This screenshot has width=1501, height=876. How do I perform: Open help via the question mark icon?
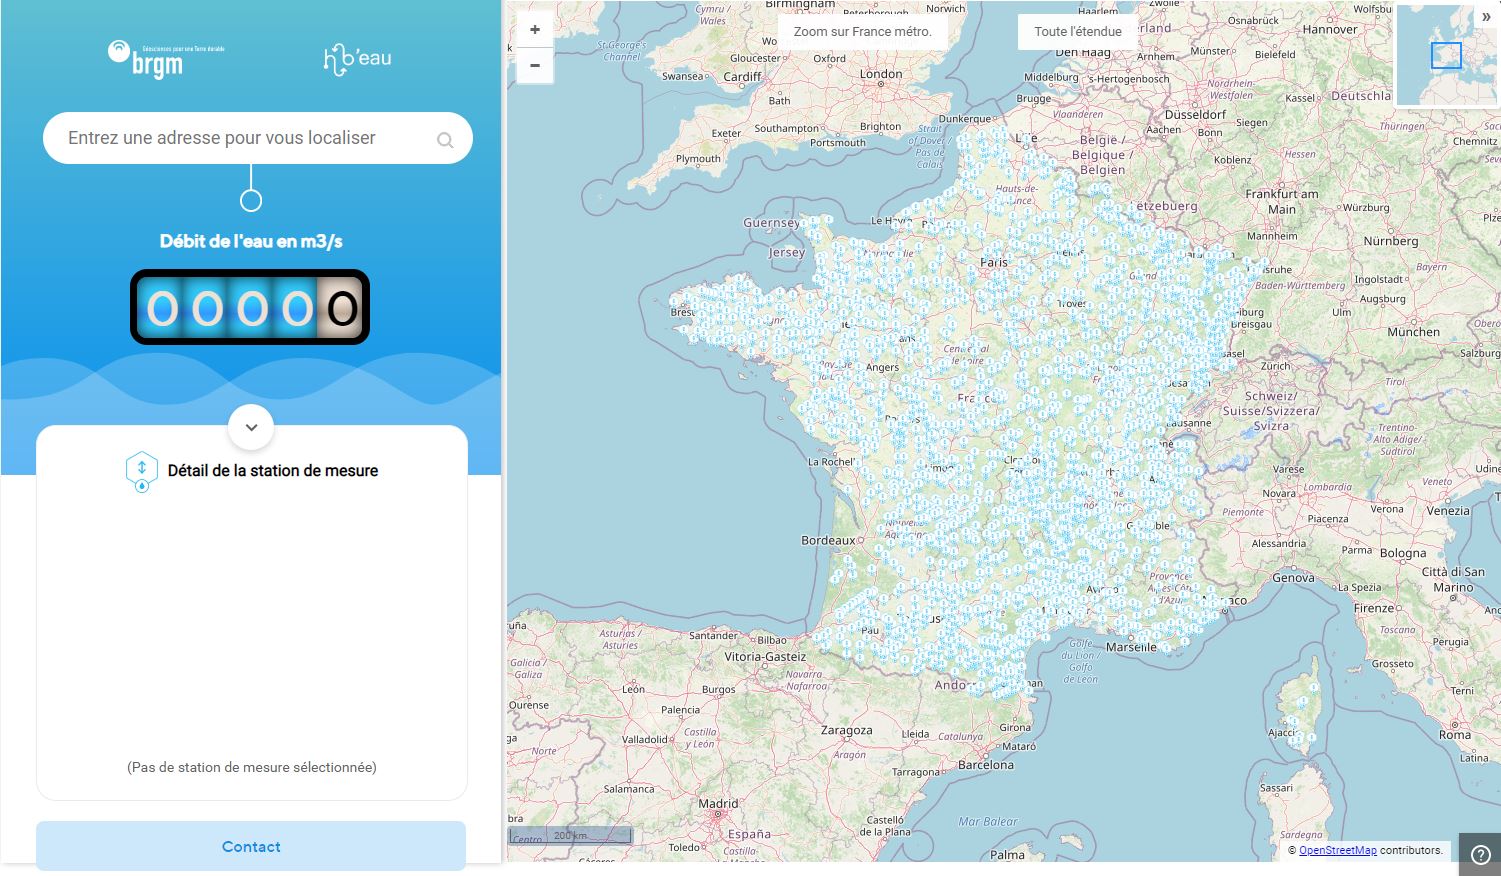click(1480, 855)
